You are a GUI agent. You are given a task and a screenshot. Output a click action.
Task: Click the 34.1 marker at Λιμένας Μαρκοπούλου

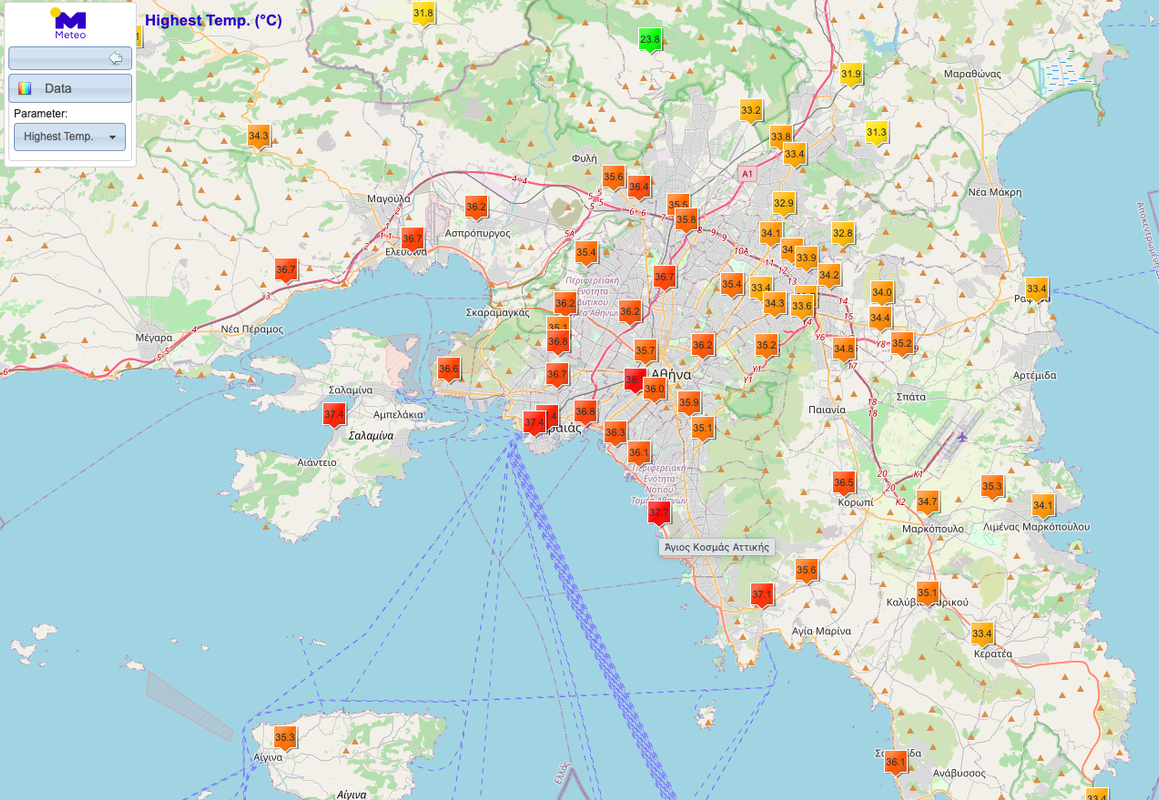pyautogui.click(x=1043, y=506)
